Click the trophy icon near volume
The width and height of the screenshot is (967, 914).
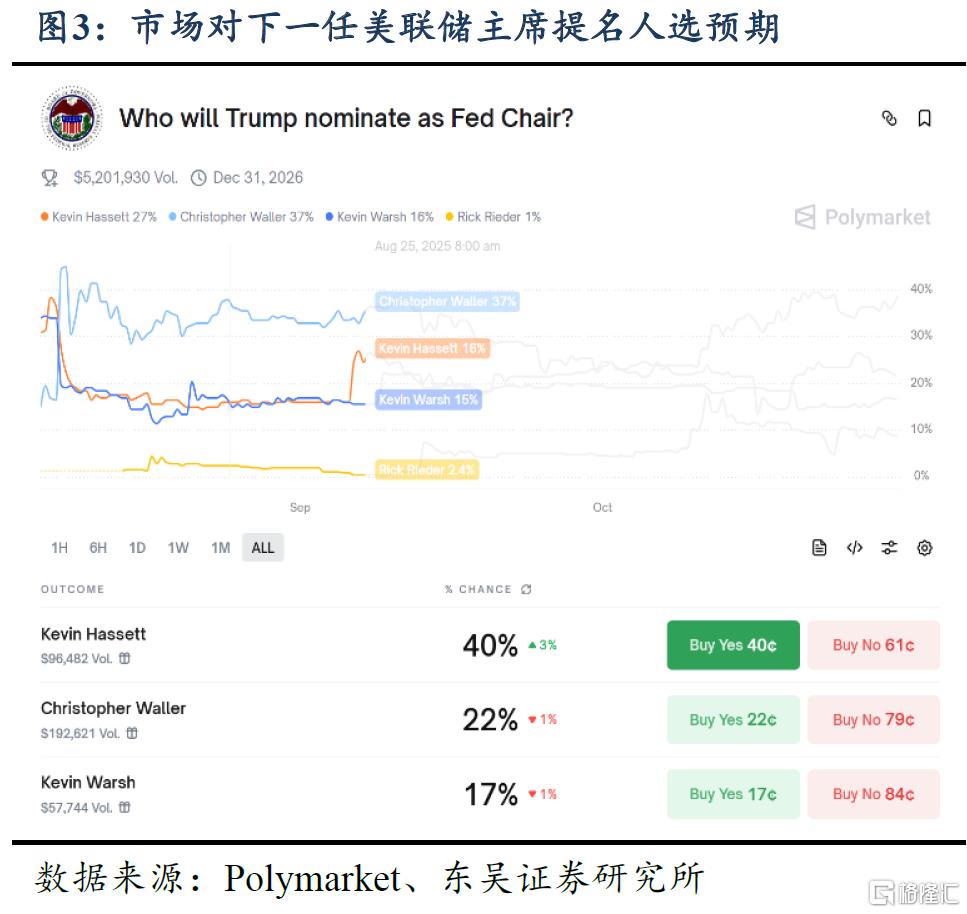click(x=50, y=178)
